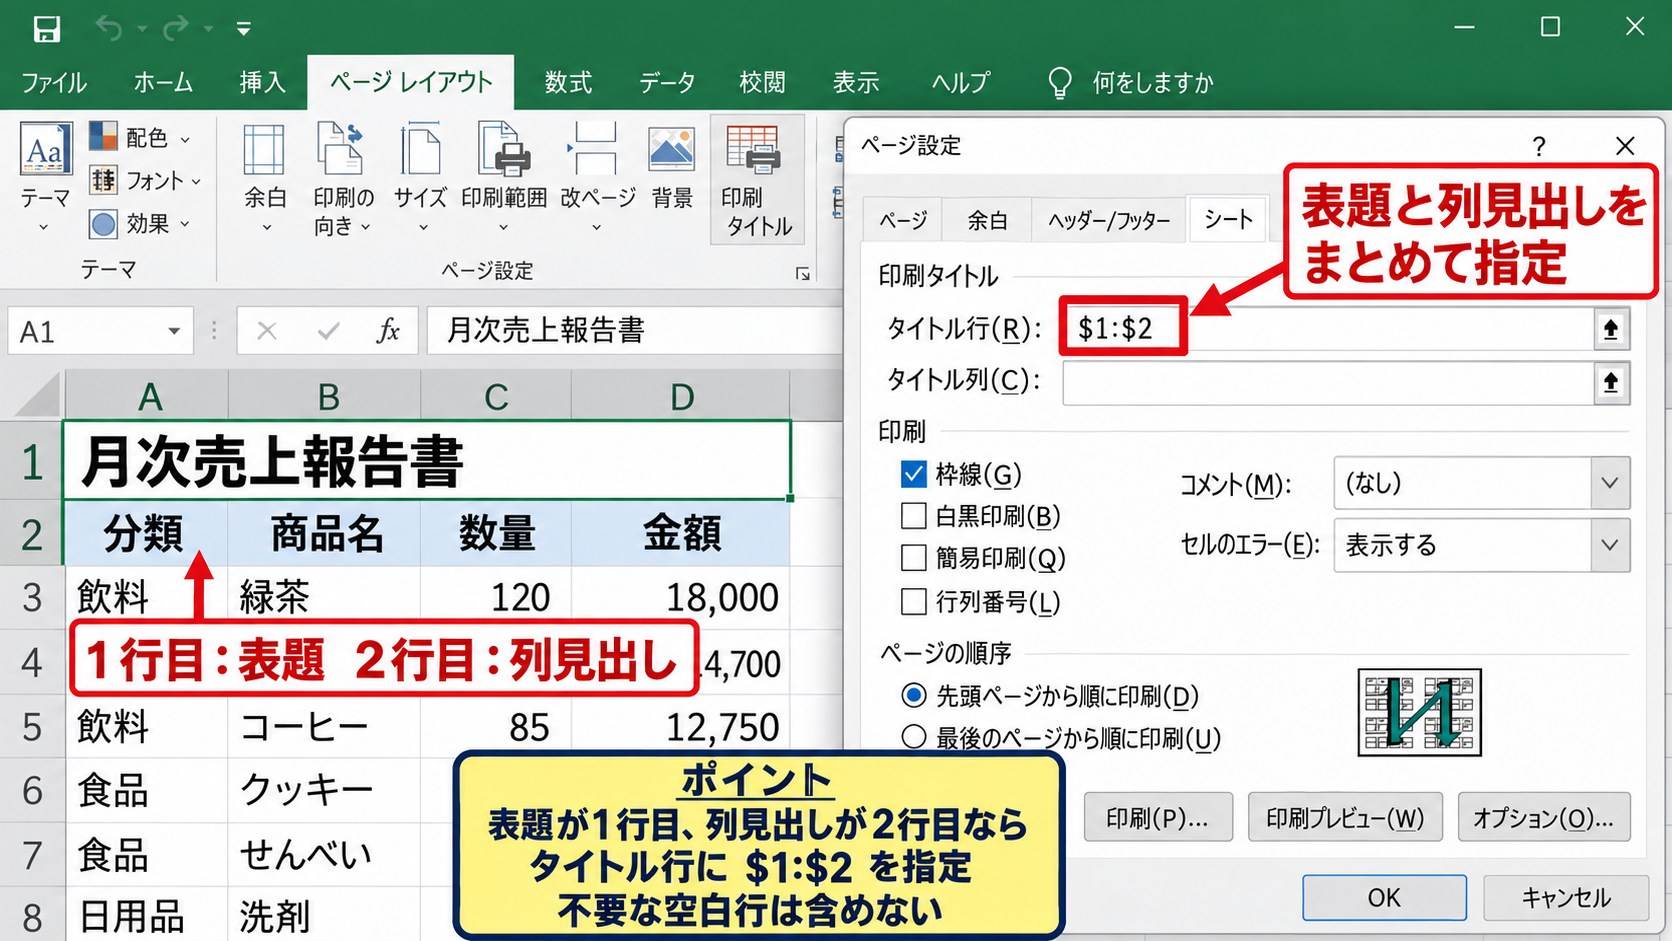Enable the 白黒印刷 checkbox
Viewport: 1672px width, 941px height.
pyautogui.click(x=913, y=516)
